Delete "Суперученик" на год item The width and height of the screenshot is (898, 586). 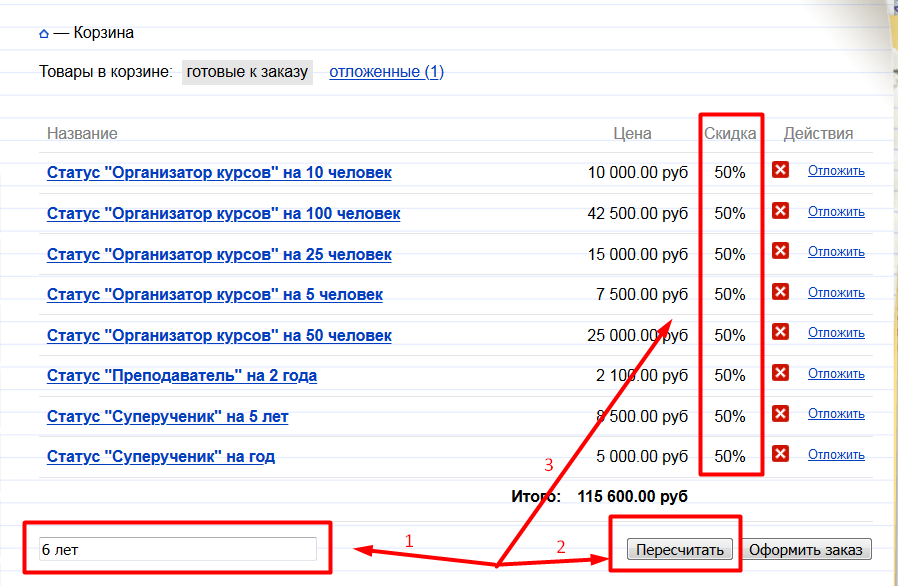coord(781,454)
